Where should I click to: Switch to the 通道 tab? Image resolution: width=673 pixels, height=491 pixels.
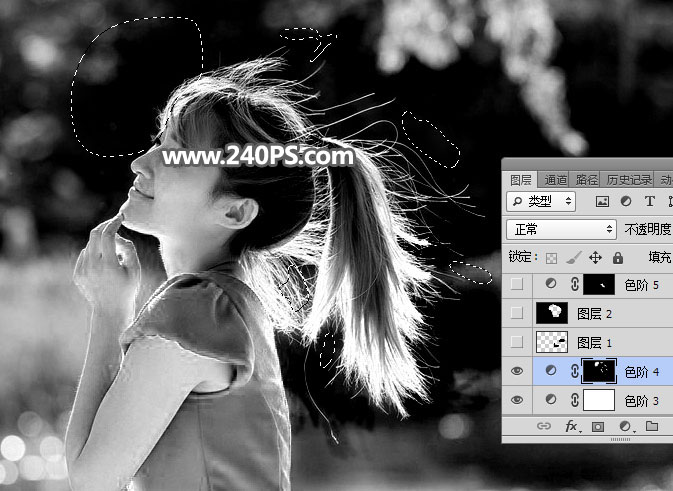point(555,180)
